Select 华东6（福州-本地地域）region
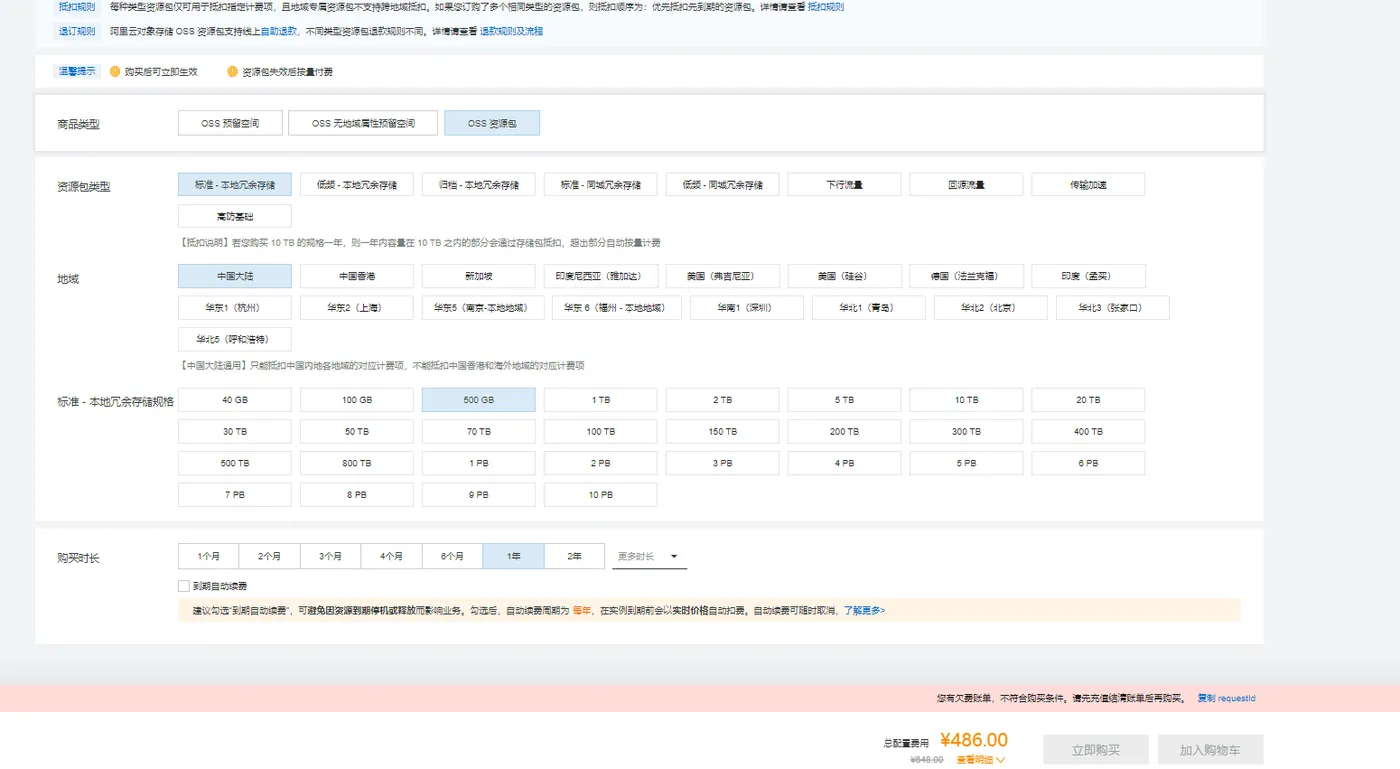The width and height of the screenshot is (1400, 769). [617, 308]
